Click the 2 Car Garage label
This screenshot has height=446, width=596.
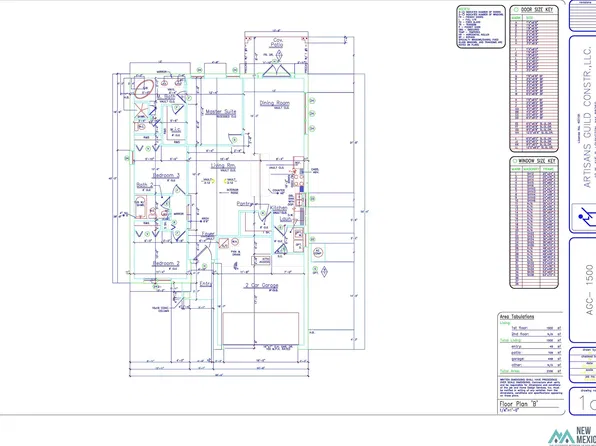coord(261,286)
